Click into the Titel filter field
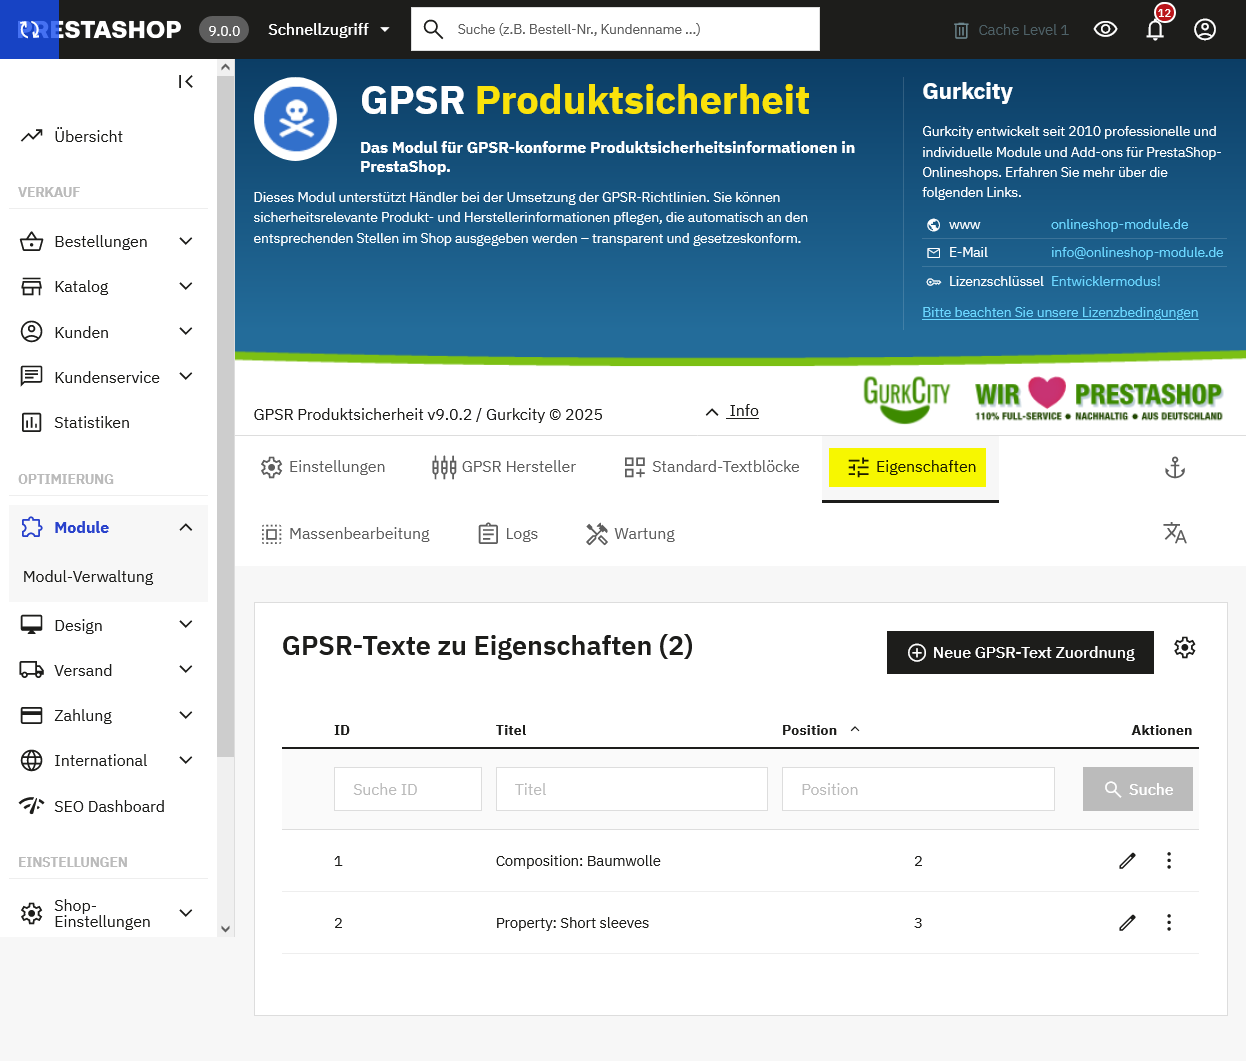The width and height of the screenshot is (1246, 1061). 631,790
